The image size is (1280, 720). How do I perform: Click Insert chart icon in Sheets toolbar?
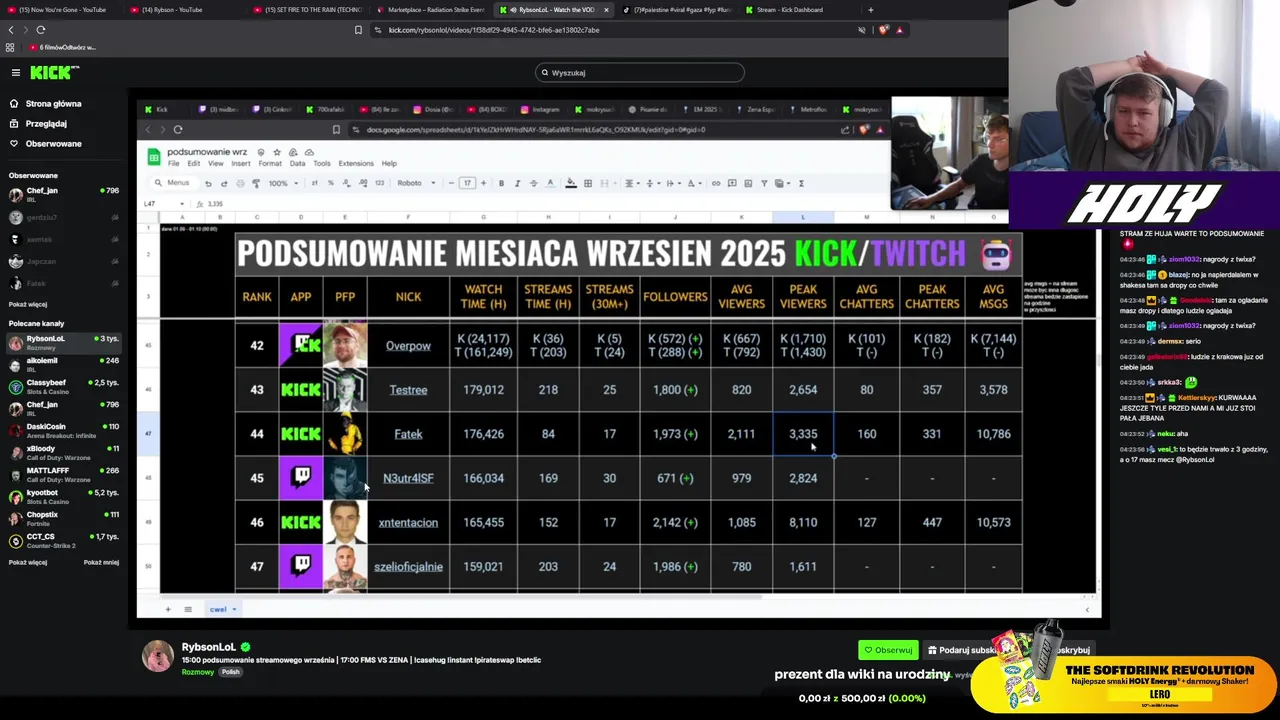748,183
